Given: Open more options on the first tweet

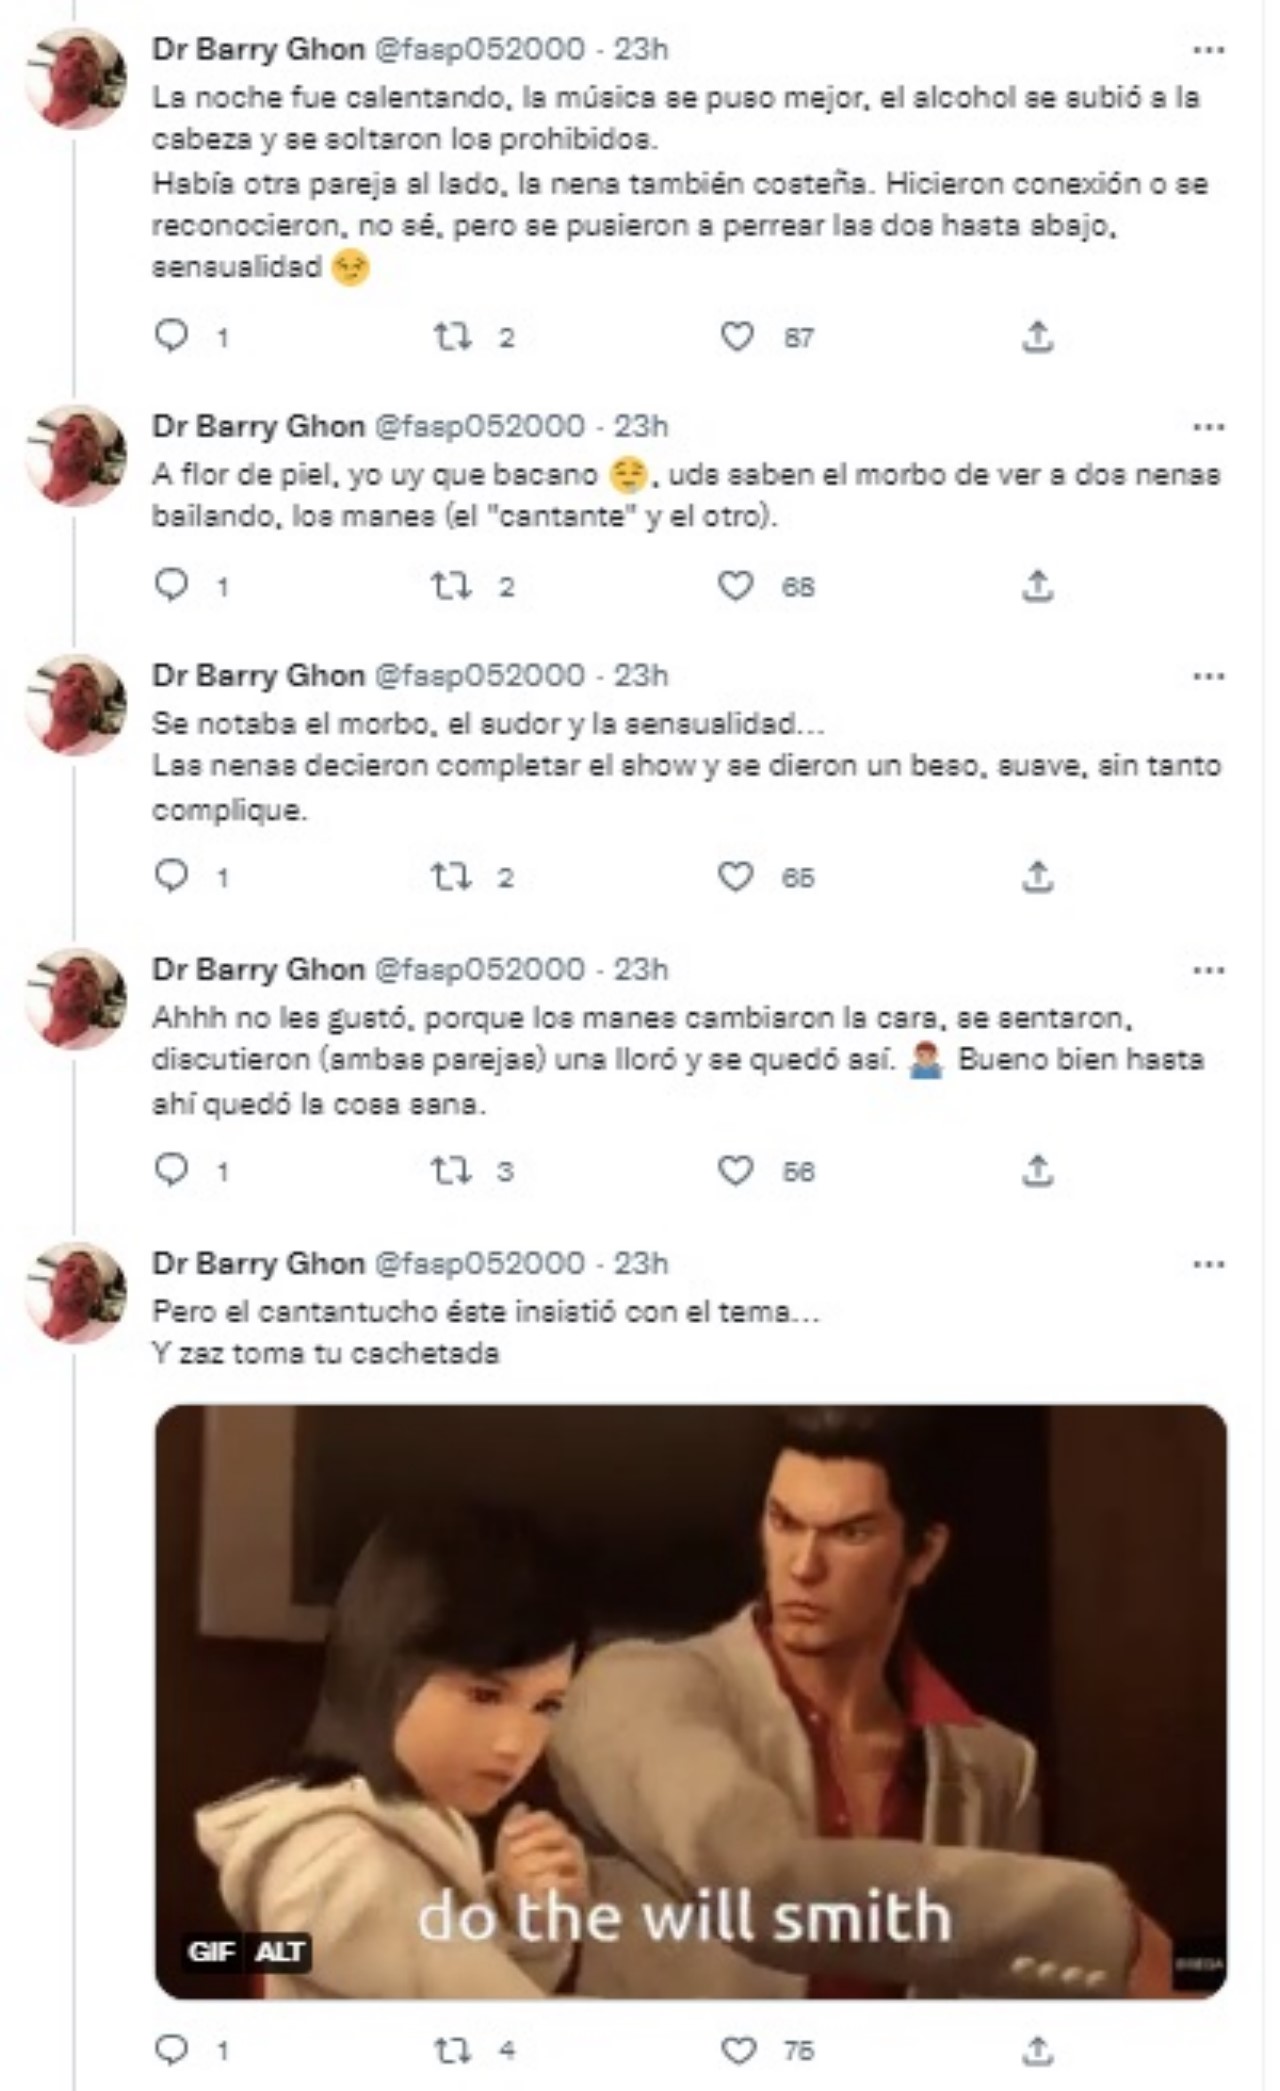Looking at the screenshot, I should (1208, 50).
